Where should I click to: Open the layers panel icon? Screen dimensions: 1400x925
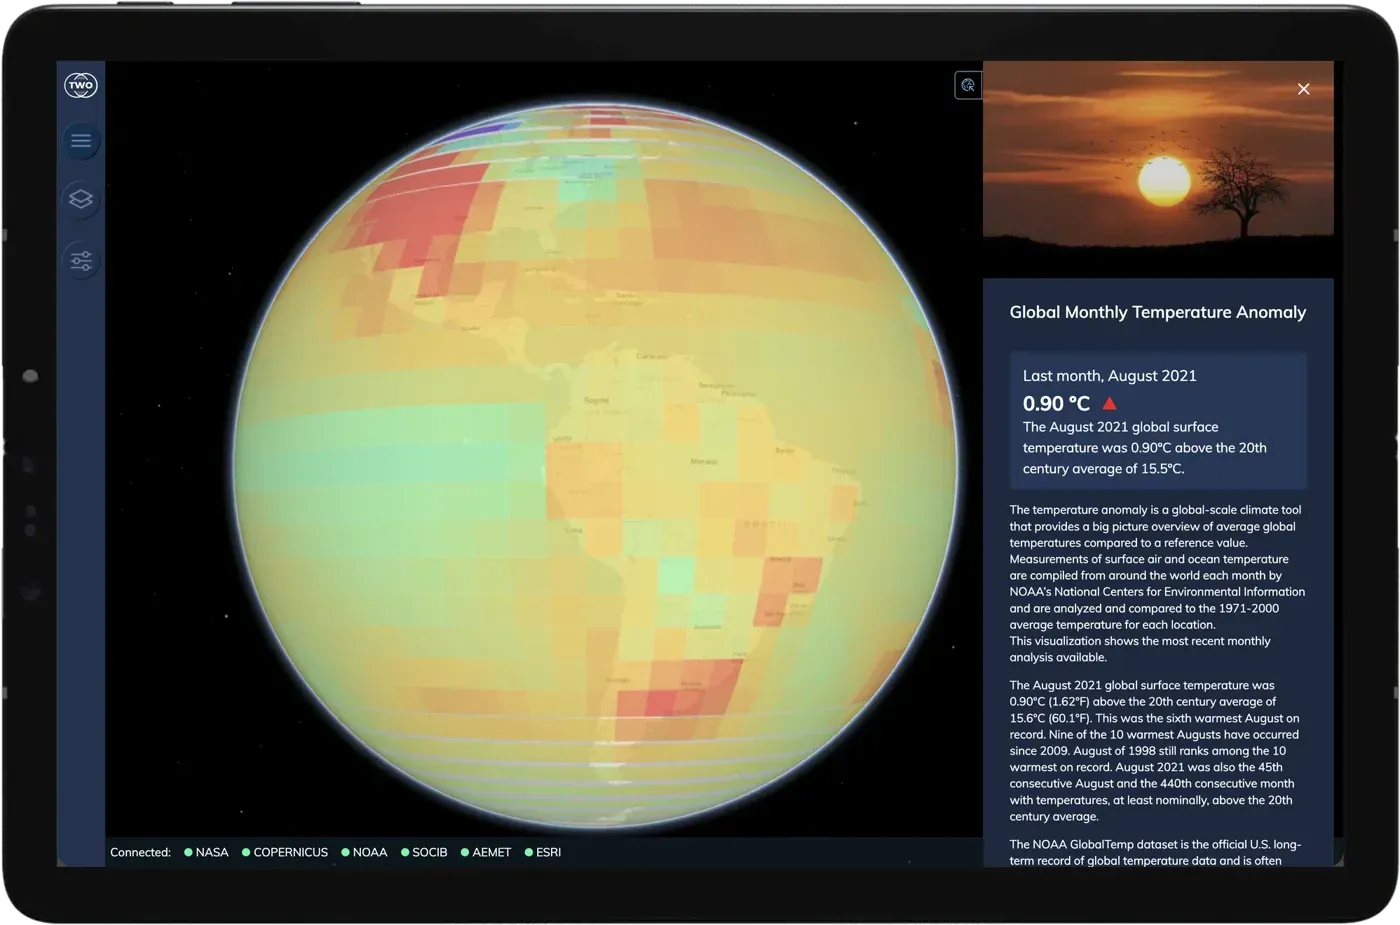81,199
